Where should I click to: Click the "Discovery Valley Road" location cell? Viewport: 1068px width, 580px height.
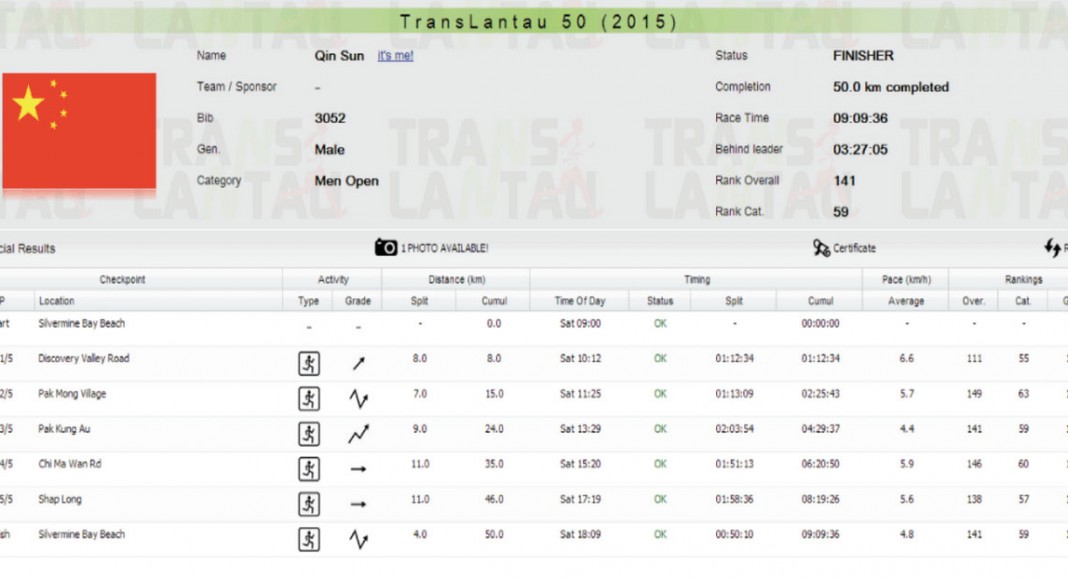(x=84, y=359)
